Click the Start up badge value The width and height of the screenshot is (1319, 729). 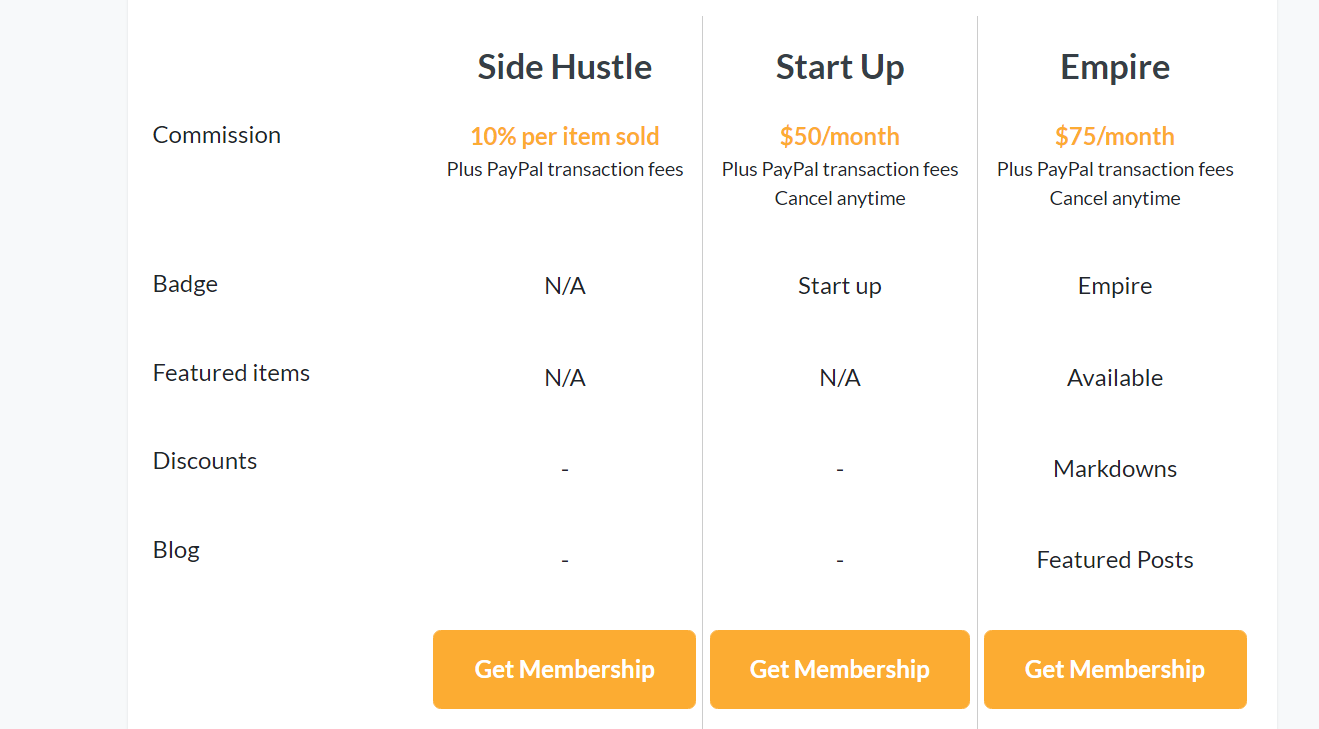point(840,286)
